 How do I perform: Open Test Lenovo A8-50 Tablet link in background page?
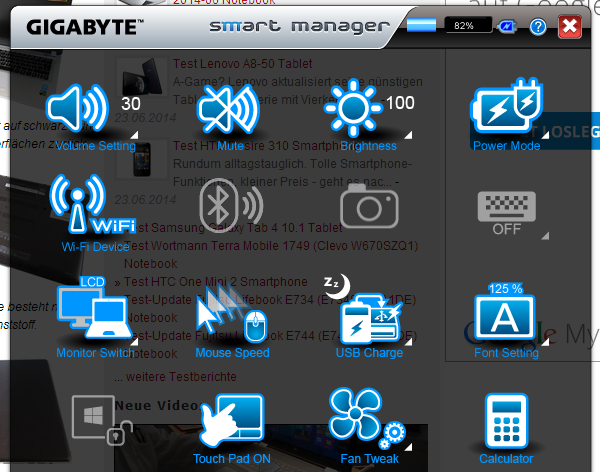click(x=242, y=64)
